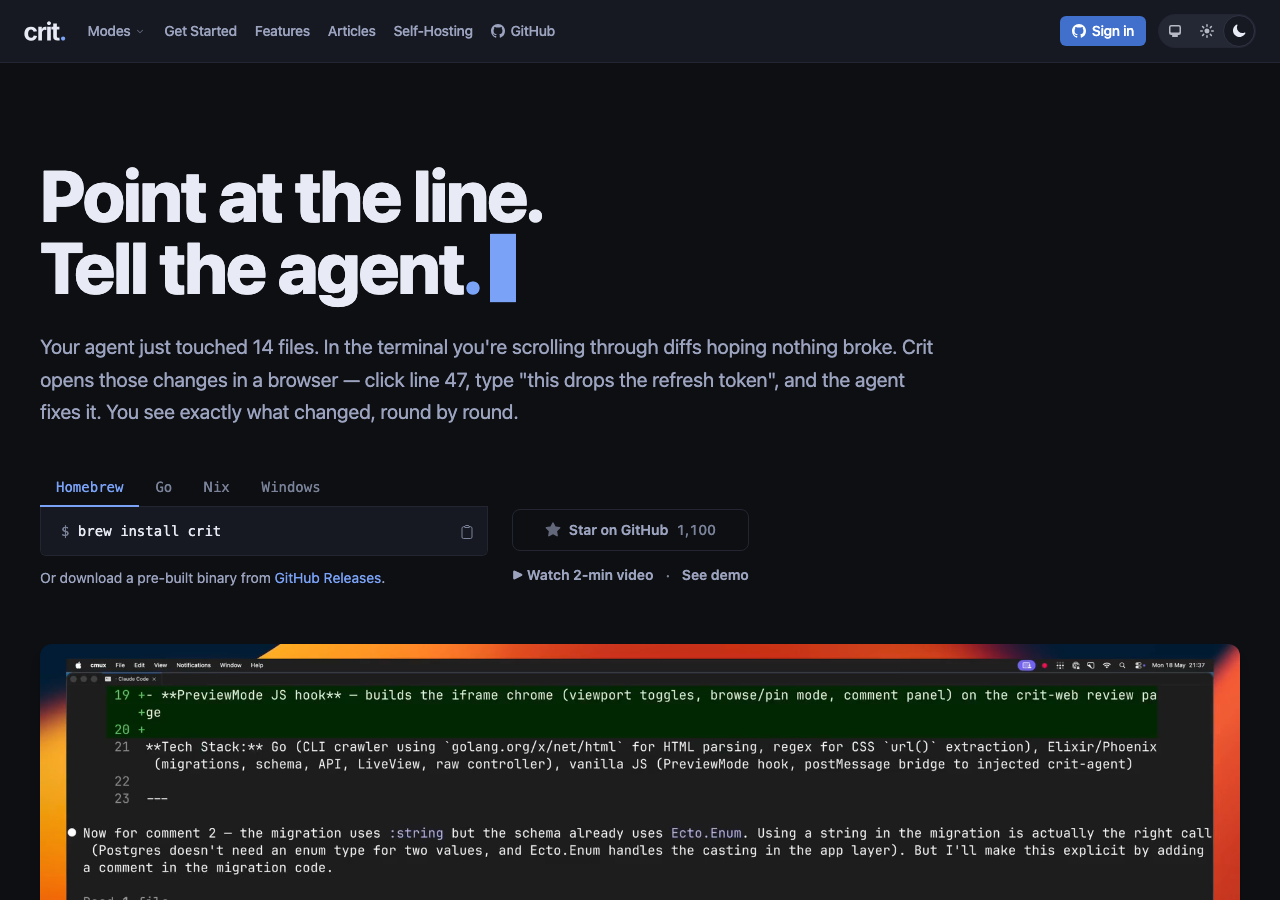Viewport: 1280px width, 900px height.
Task: Switch to dark theme
Action: (1239, 31)
